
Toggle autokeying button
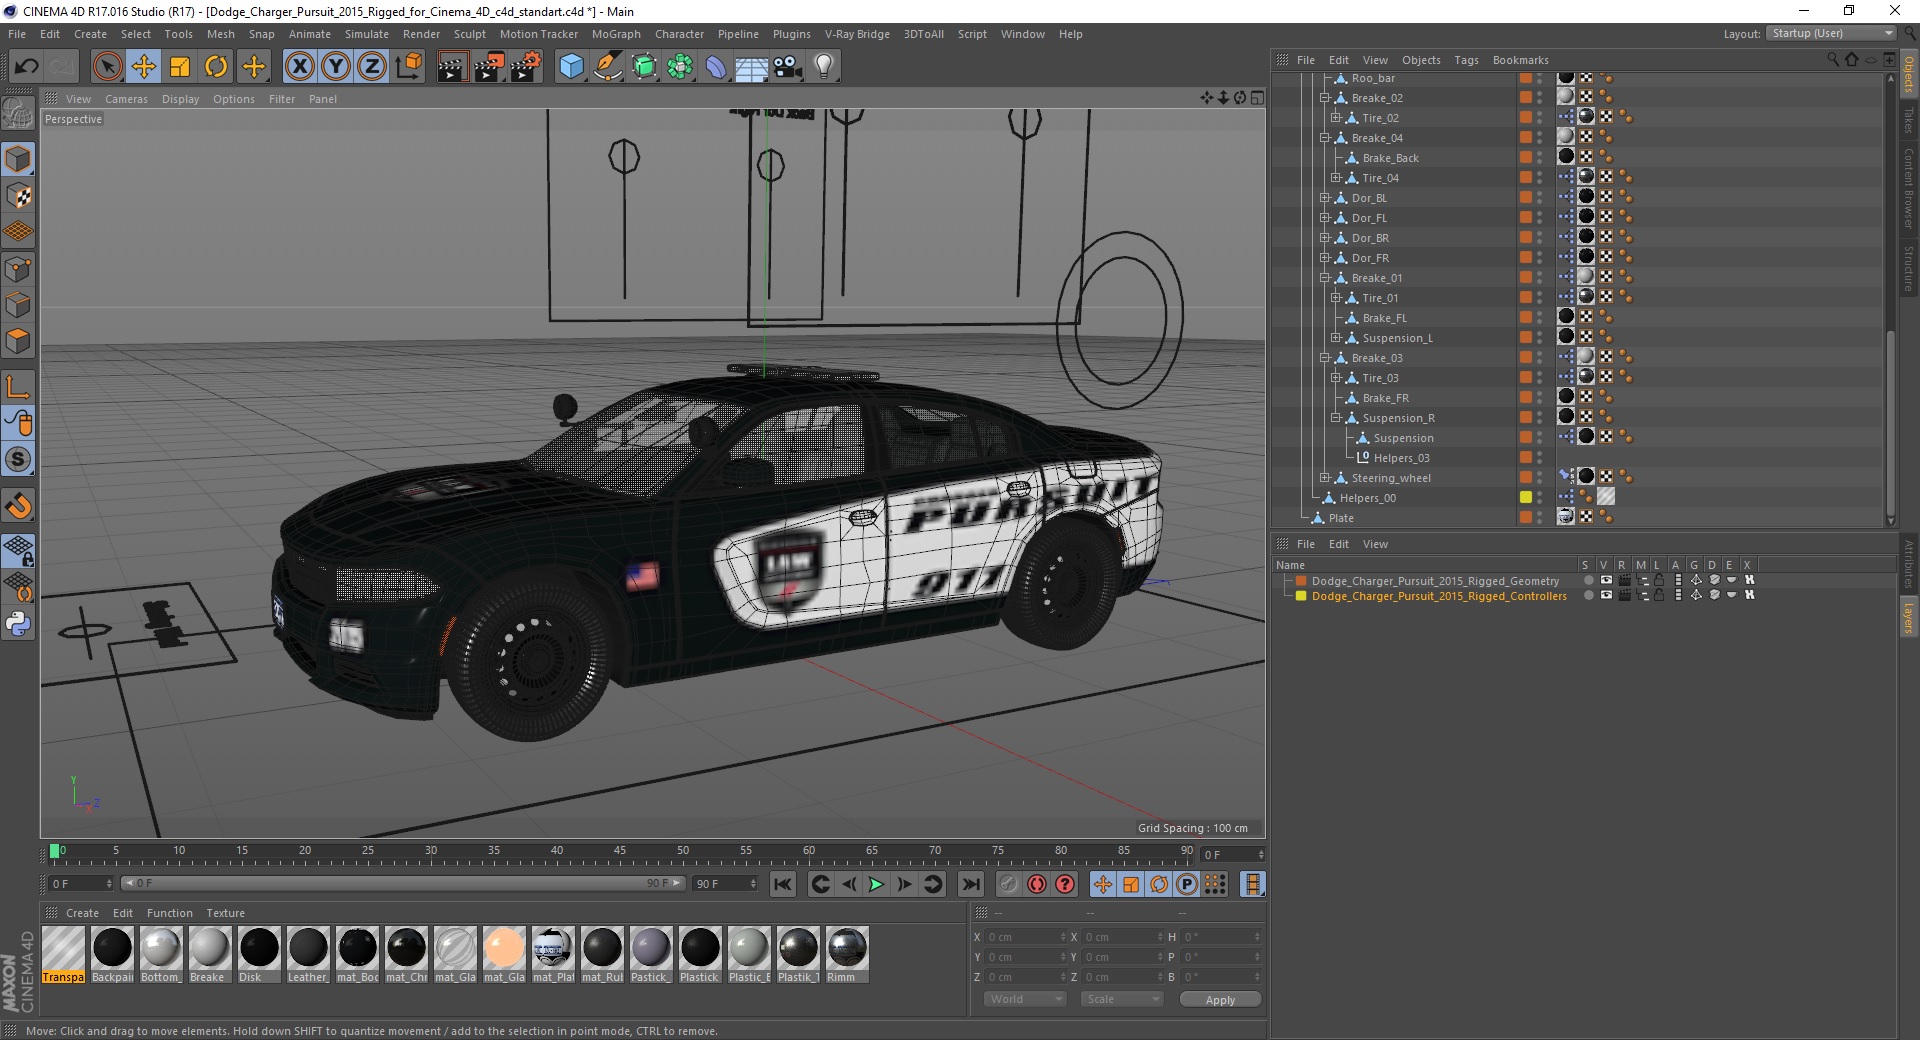pyautogui.click(x=1037, y=884)
